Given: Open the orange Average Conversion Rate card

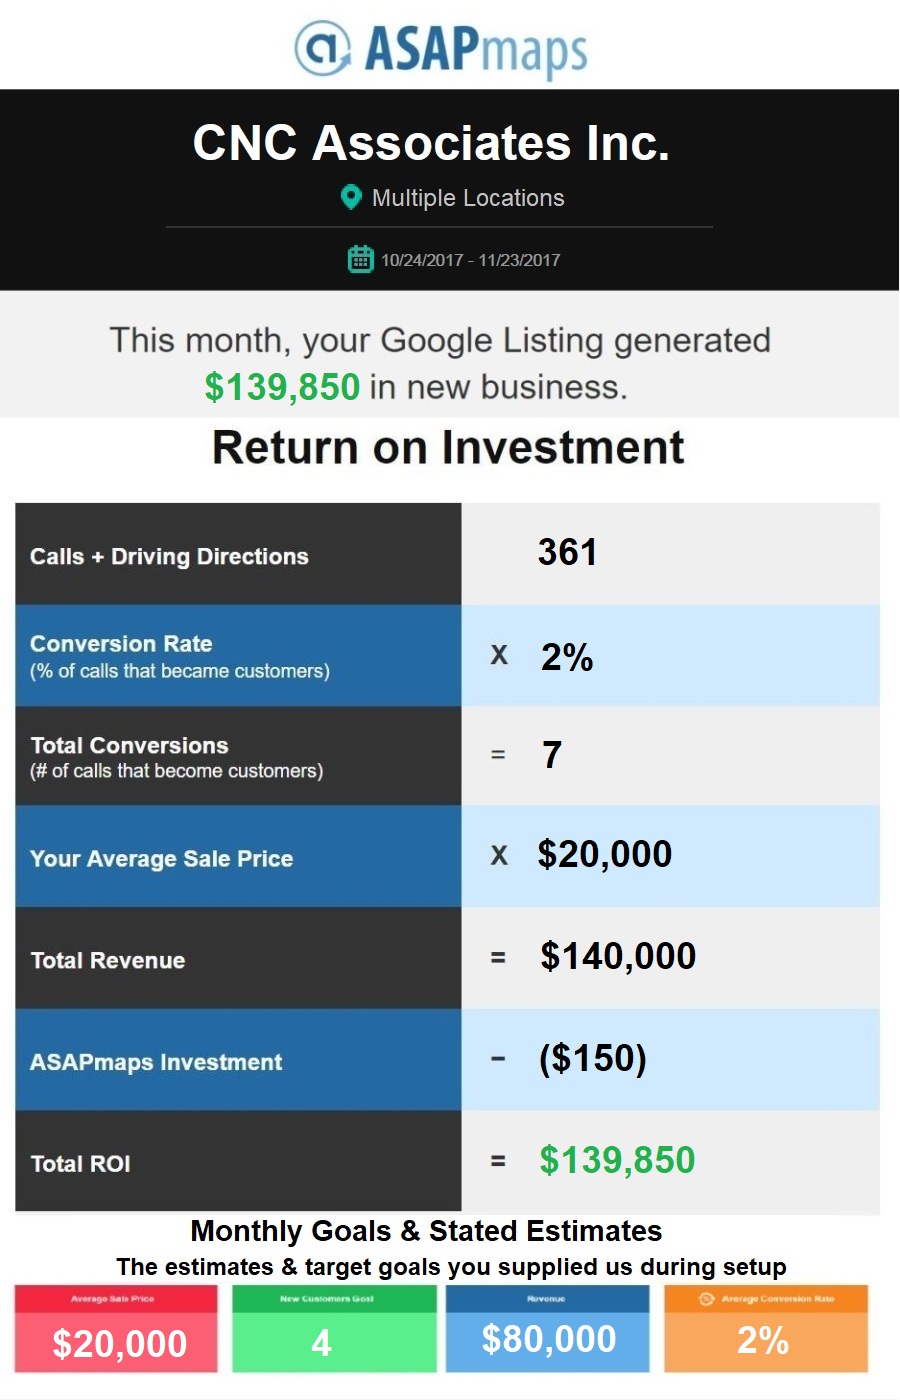Looking at the screenshot, I should (766, 1330).
